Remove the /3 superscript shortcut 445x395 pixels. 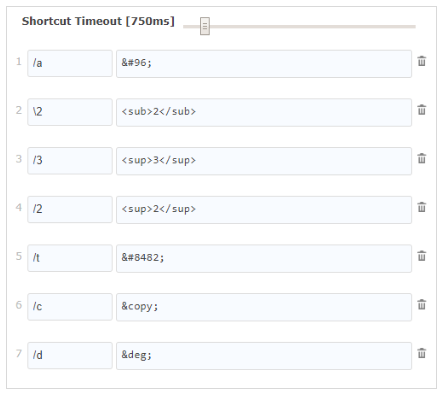click(x=422, y=159)
